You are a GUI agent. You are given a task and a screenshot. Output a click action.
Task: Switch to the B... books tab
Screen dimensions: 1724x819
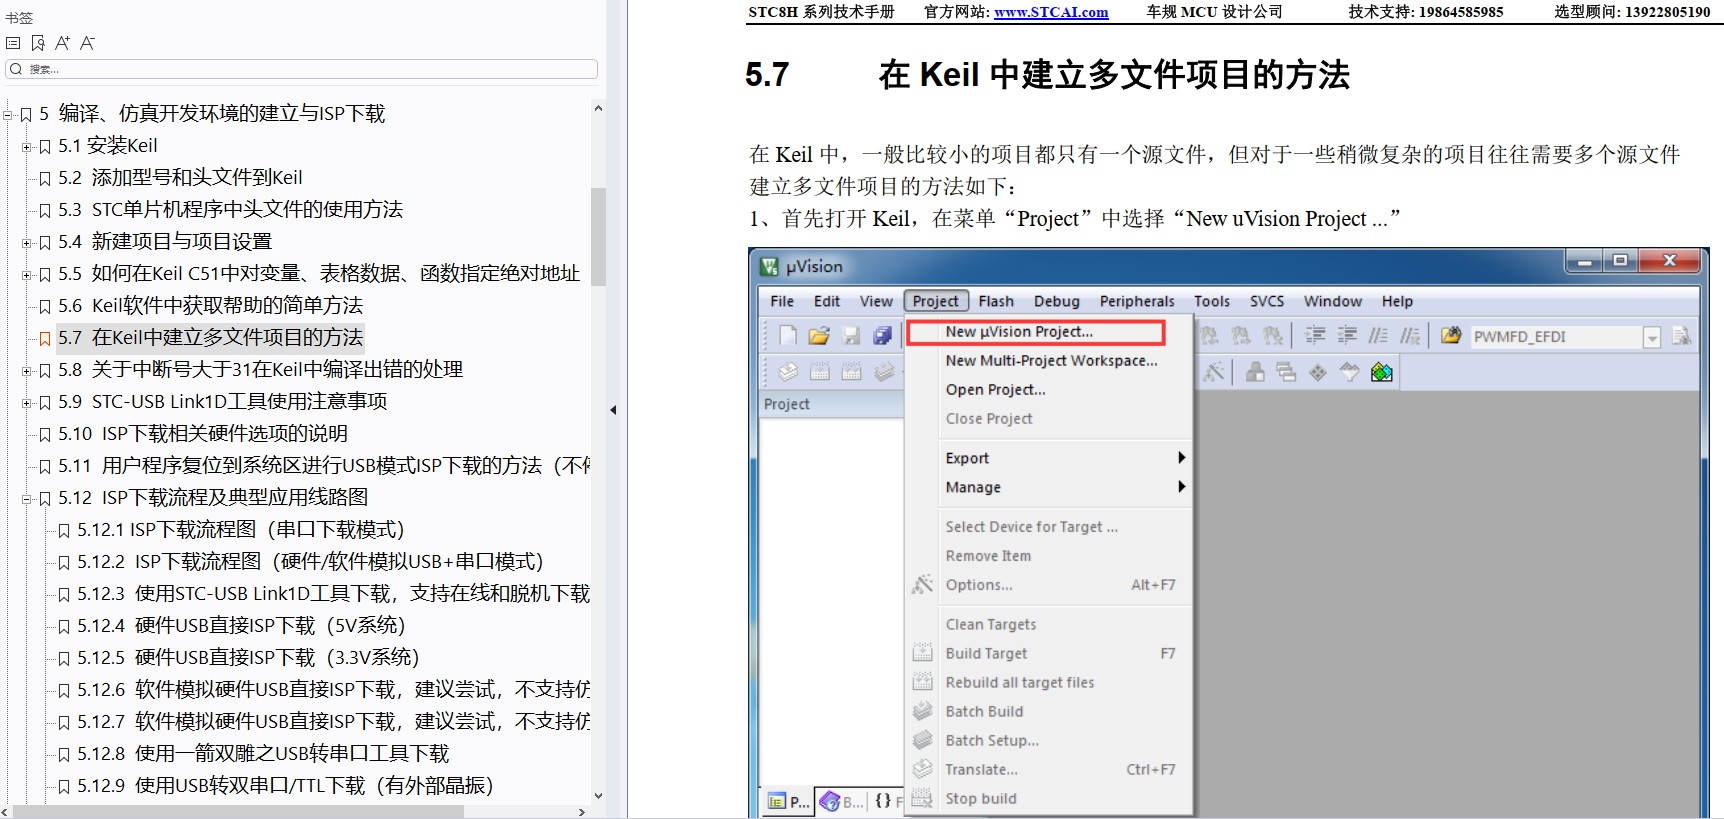[x=842, y=801]
